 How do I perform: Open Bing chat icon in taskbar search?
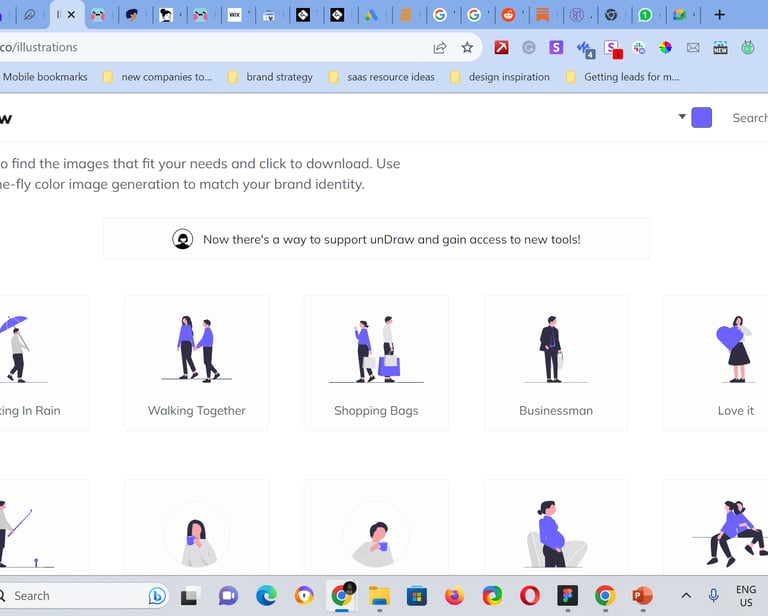(x=157, y=596)
